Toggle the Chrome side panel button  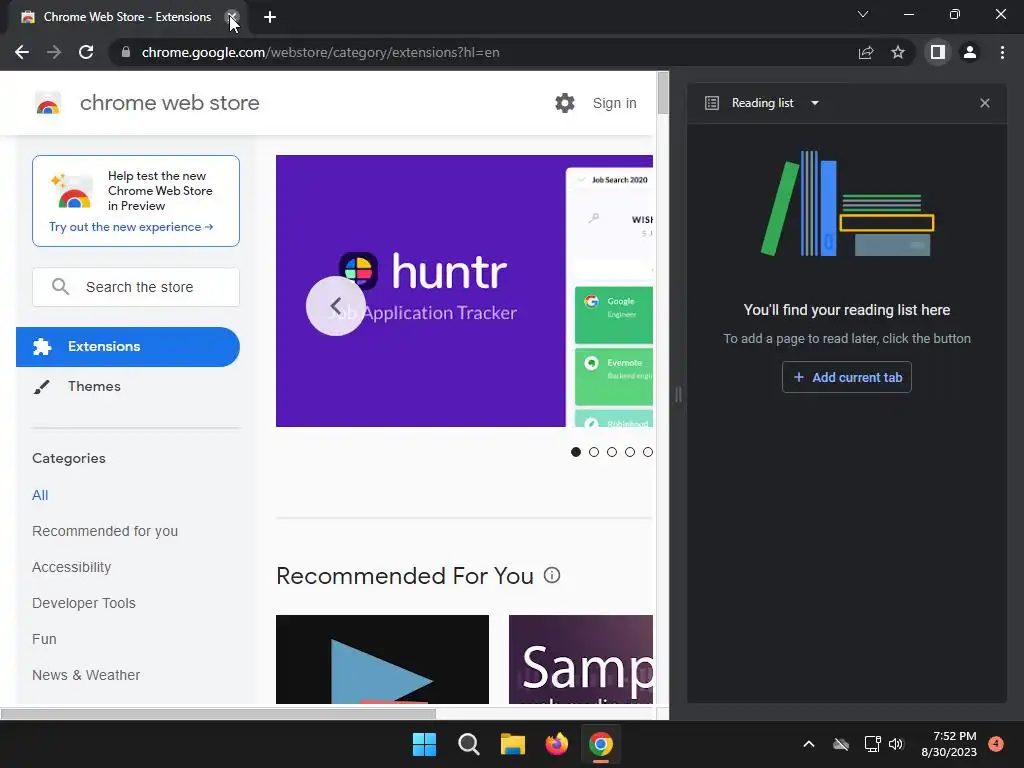coord(938,52)
